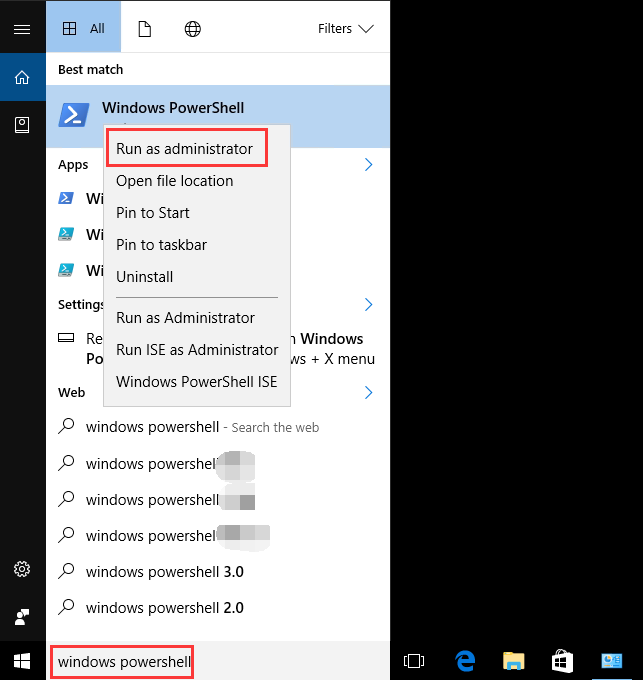Click the search box with windows powershell

[x=121, y=662]
